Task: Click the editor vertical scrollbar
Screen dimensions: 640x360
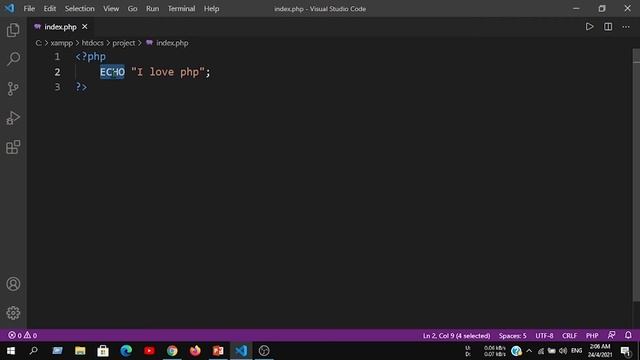Action: point(636,176)
